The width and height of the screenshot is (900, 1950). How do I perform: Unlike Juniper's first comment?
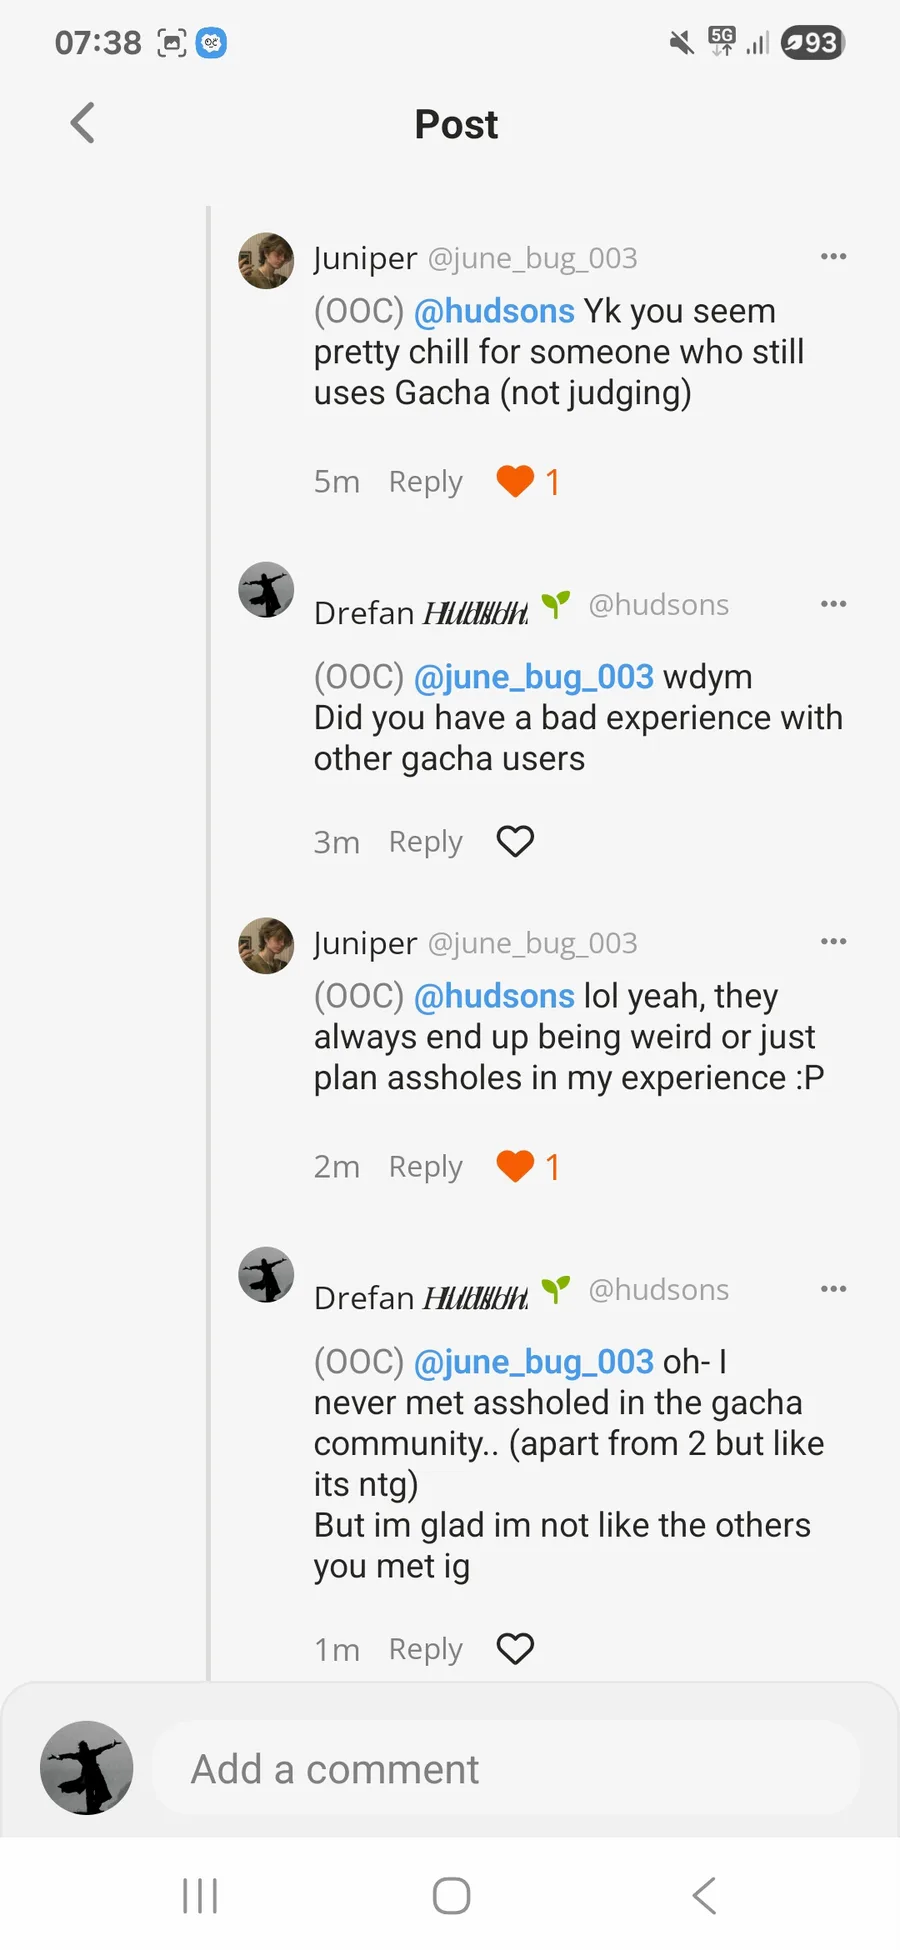click(515, 481)
